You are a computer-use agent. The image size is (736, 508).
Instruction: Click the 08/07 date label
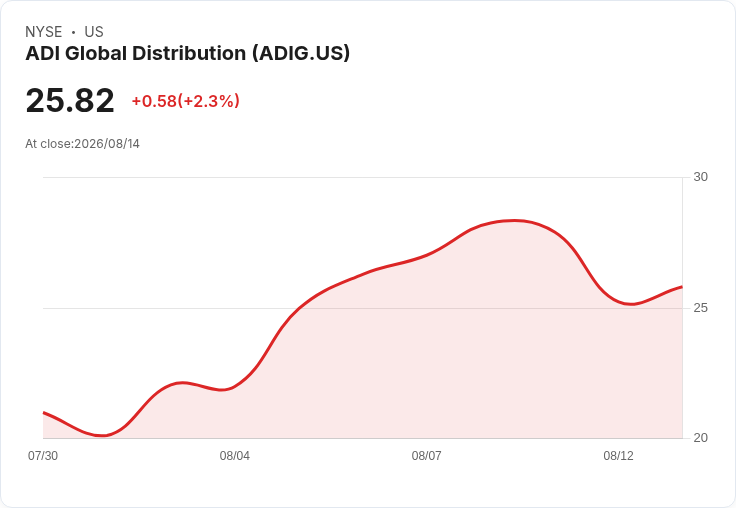(427, 456)
